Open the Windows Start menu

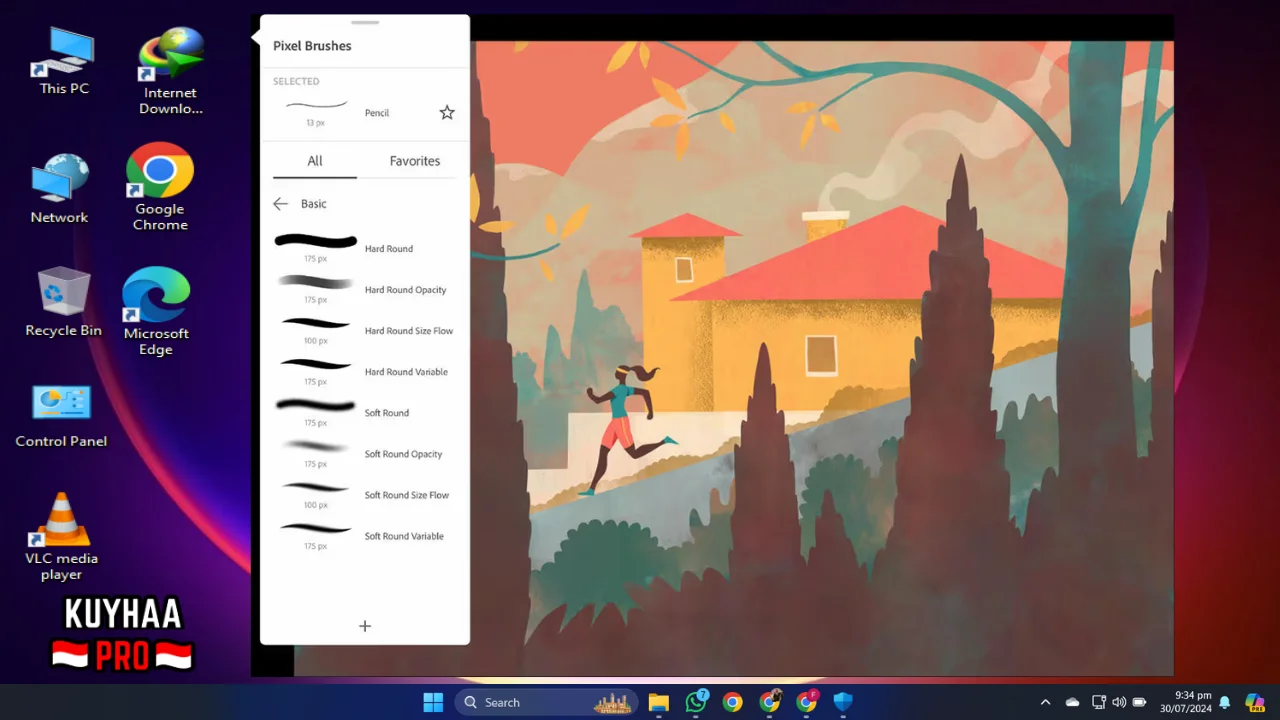[433, 702]
